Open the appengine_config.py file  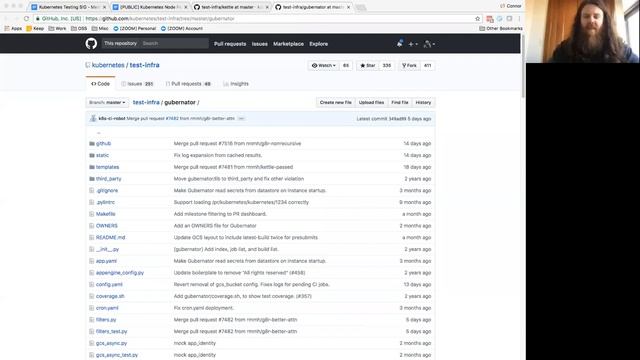tap(120, 273)
